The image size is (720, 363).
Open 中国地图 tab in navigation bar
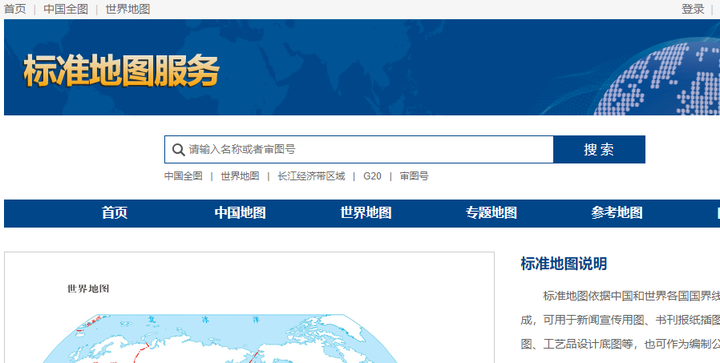coord(240,213)
